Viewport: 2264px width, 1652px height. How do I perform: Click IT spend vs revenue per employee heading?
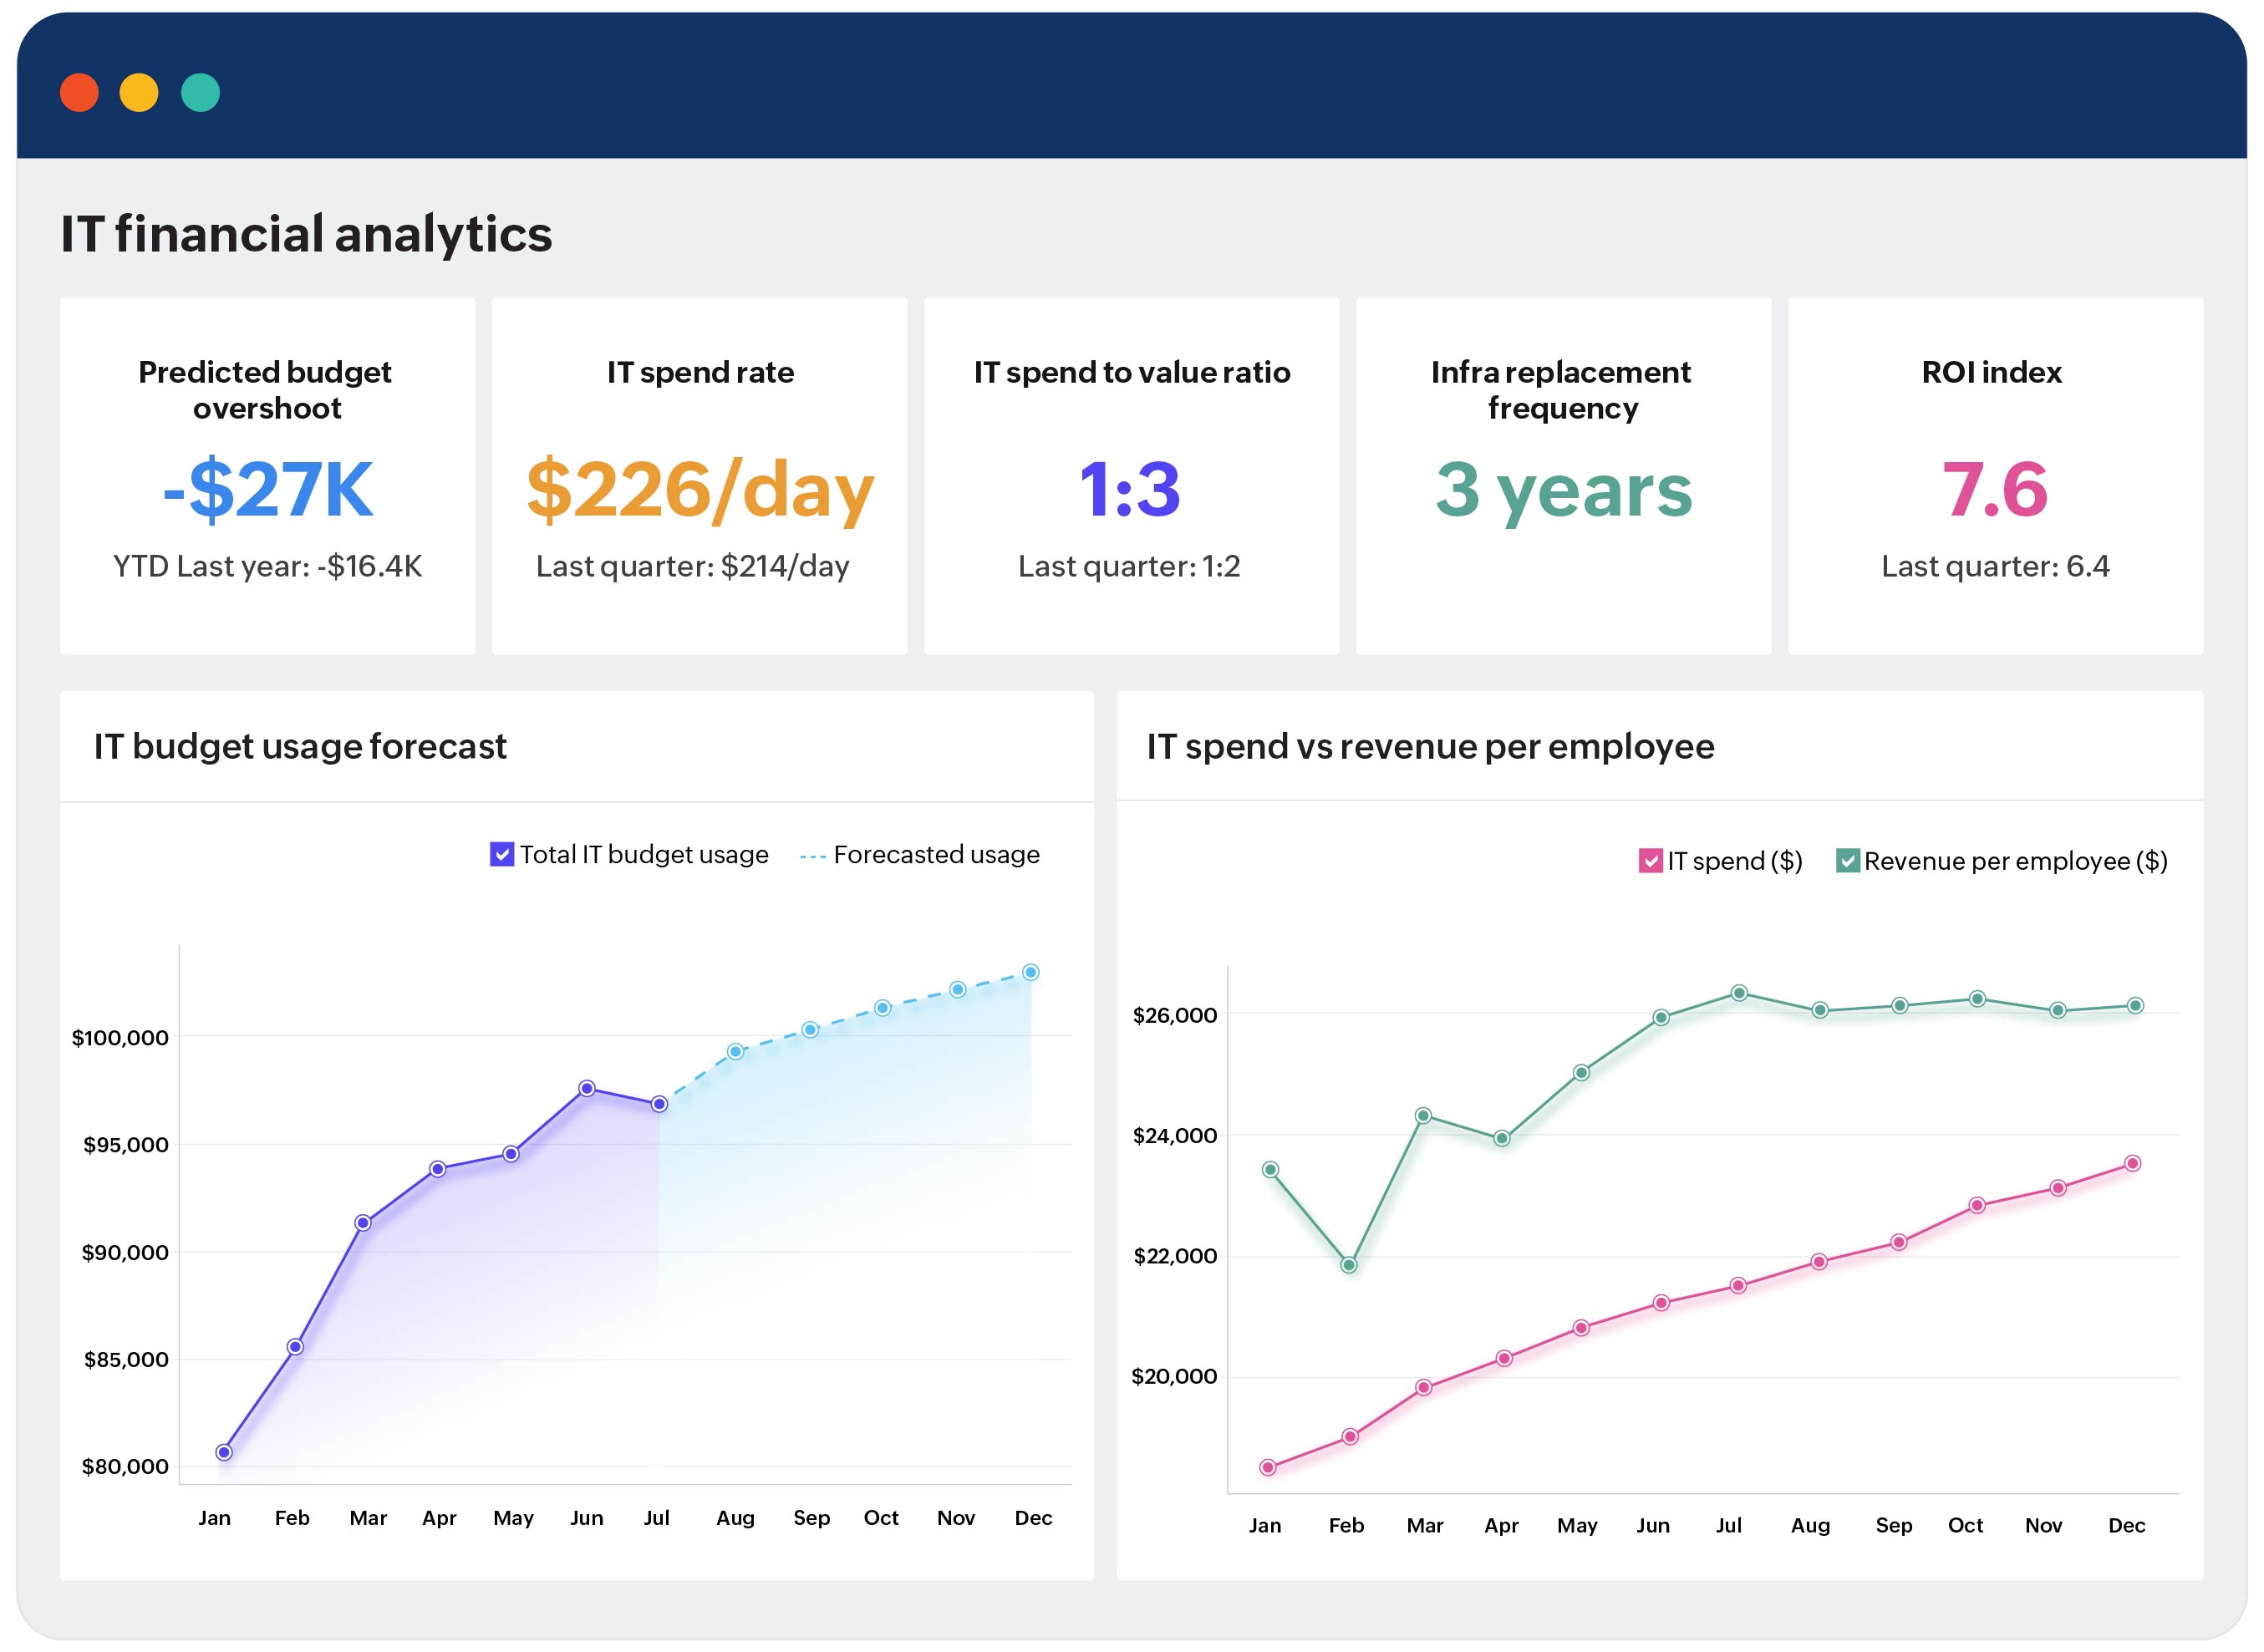tap(1430, 746)
